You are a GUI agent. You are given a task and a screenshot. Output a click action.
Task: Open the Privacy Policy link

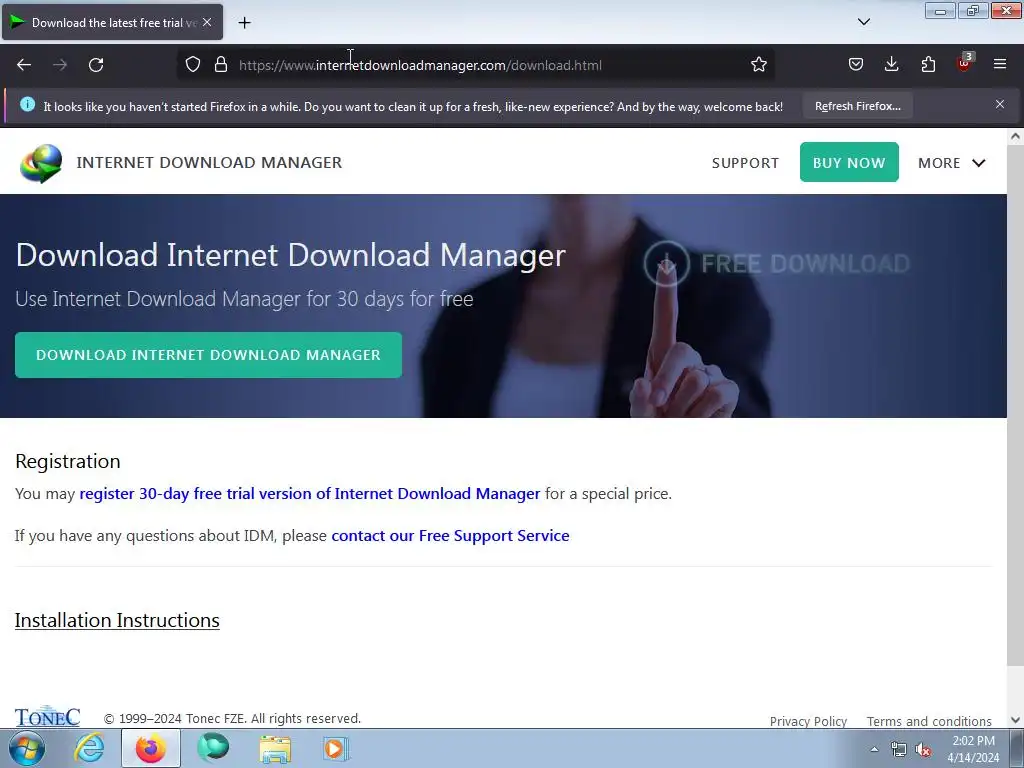[x=808, y=721]
